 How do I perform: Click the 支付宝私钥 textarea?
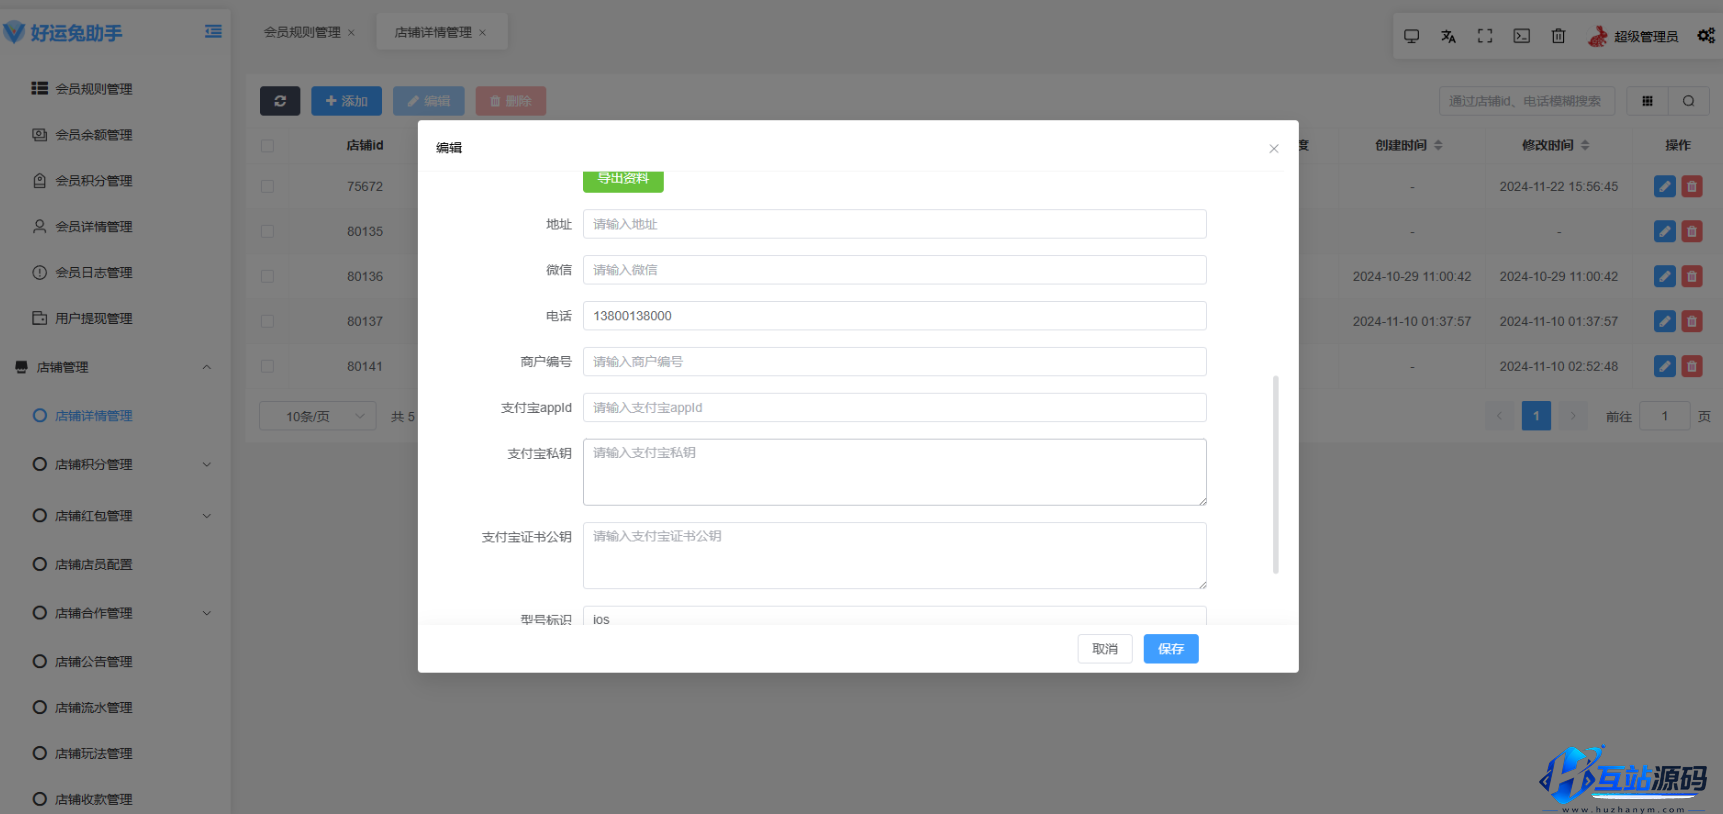[x=894, y=472]
